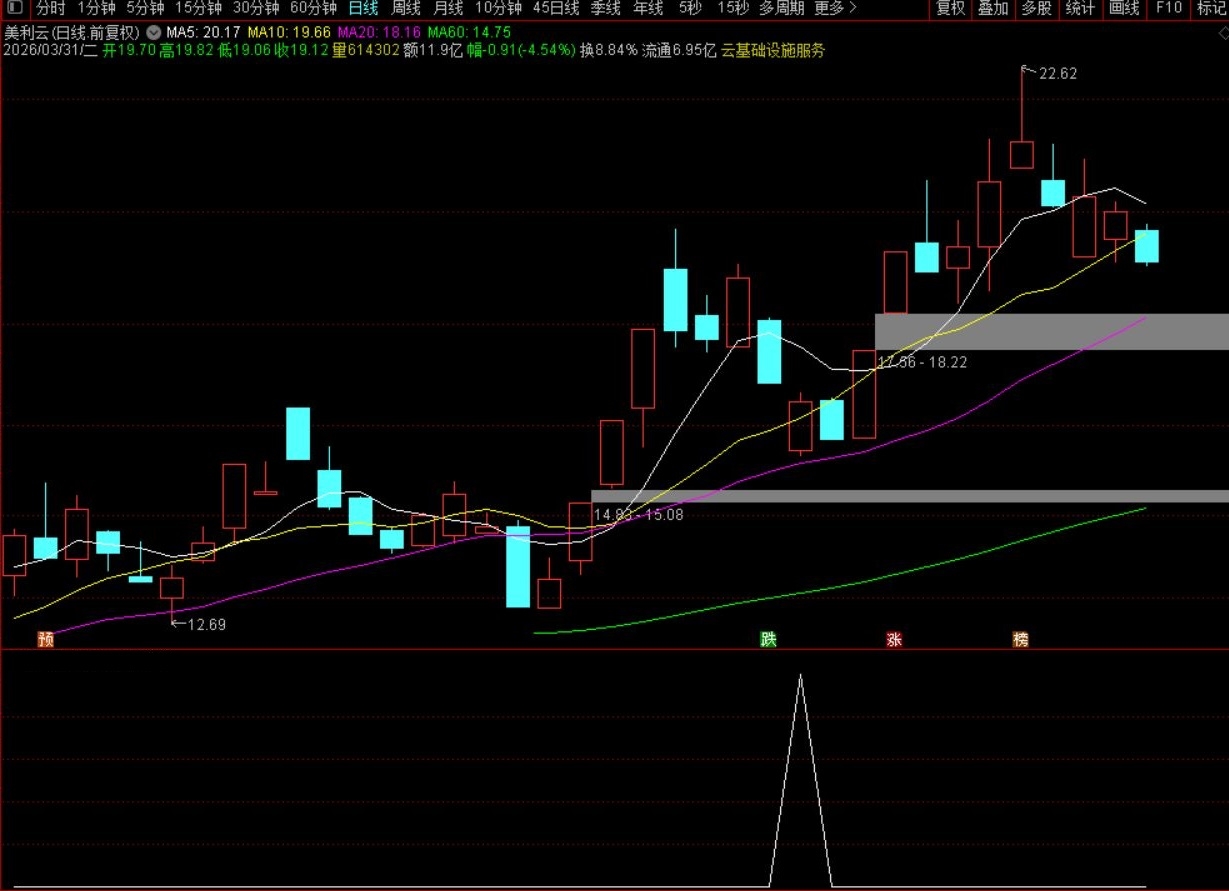1229x891 pixels.
Task: Toggle the panel layout icon at top-left
Action: click(14, 8)
